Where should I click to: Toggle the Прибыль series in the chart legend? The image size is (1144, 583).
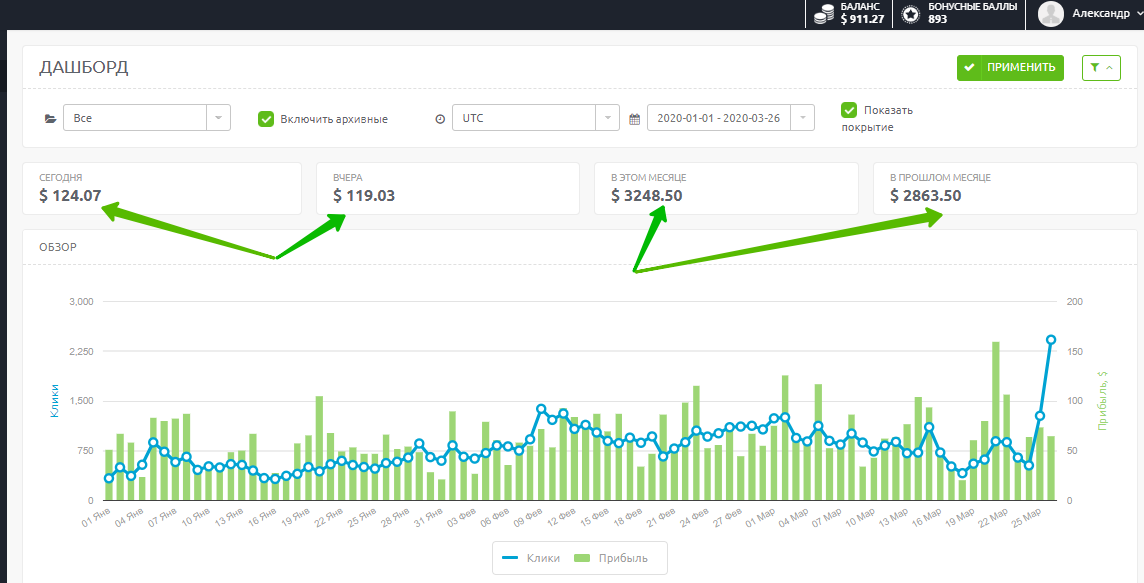(611, 558)
